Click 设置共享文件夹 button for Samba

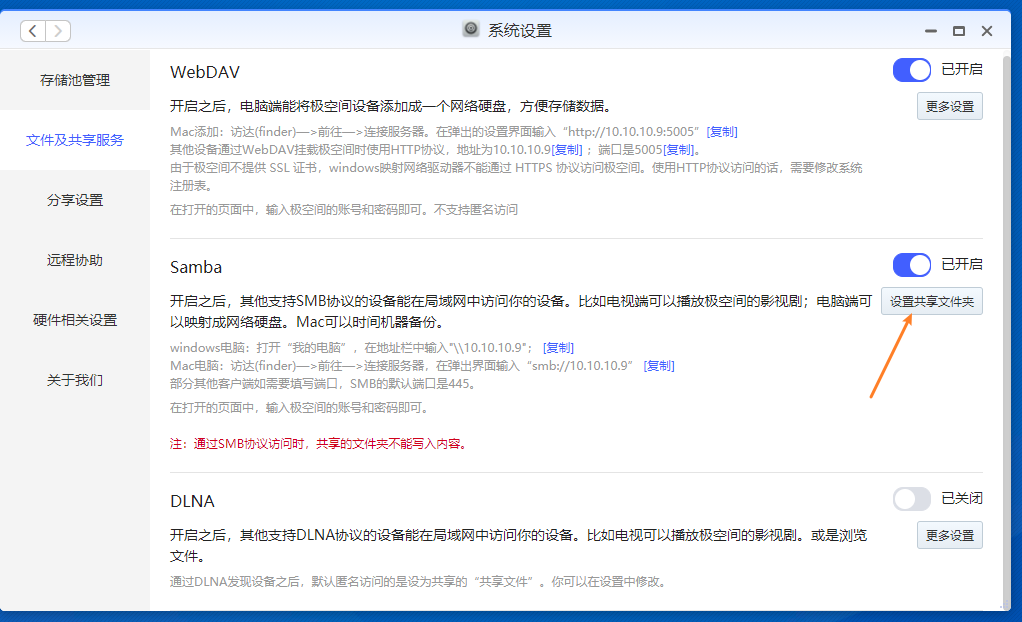(931, 301)
